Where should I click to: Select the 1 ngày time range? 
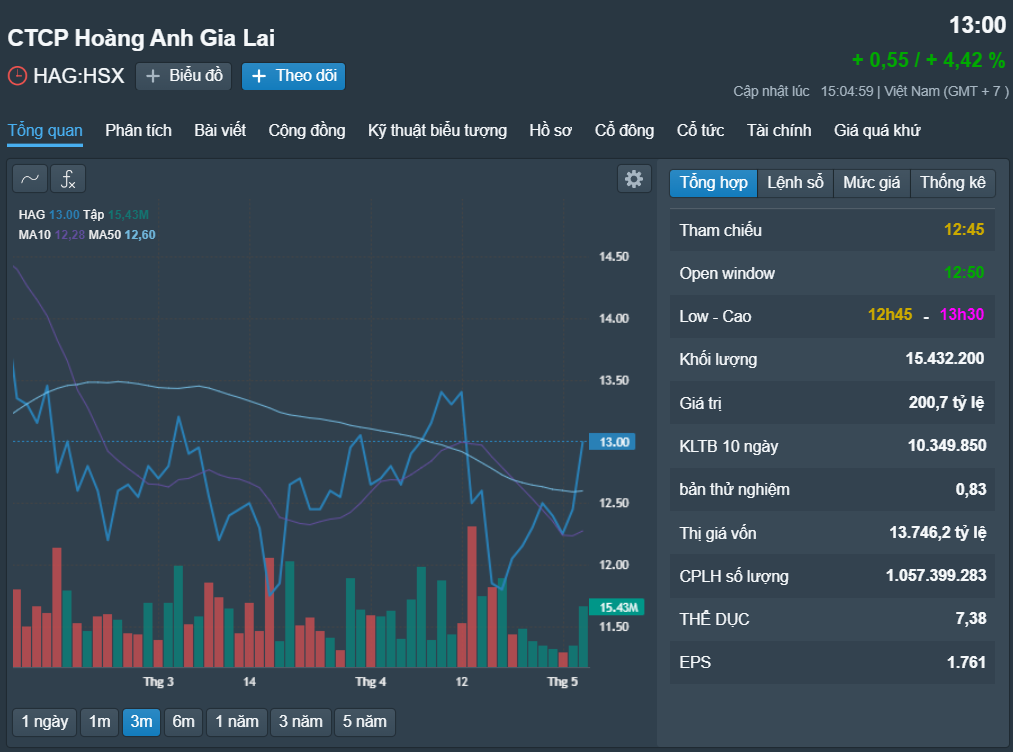click(x=45, y=722)
